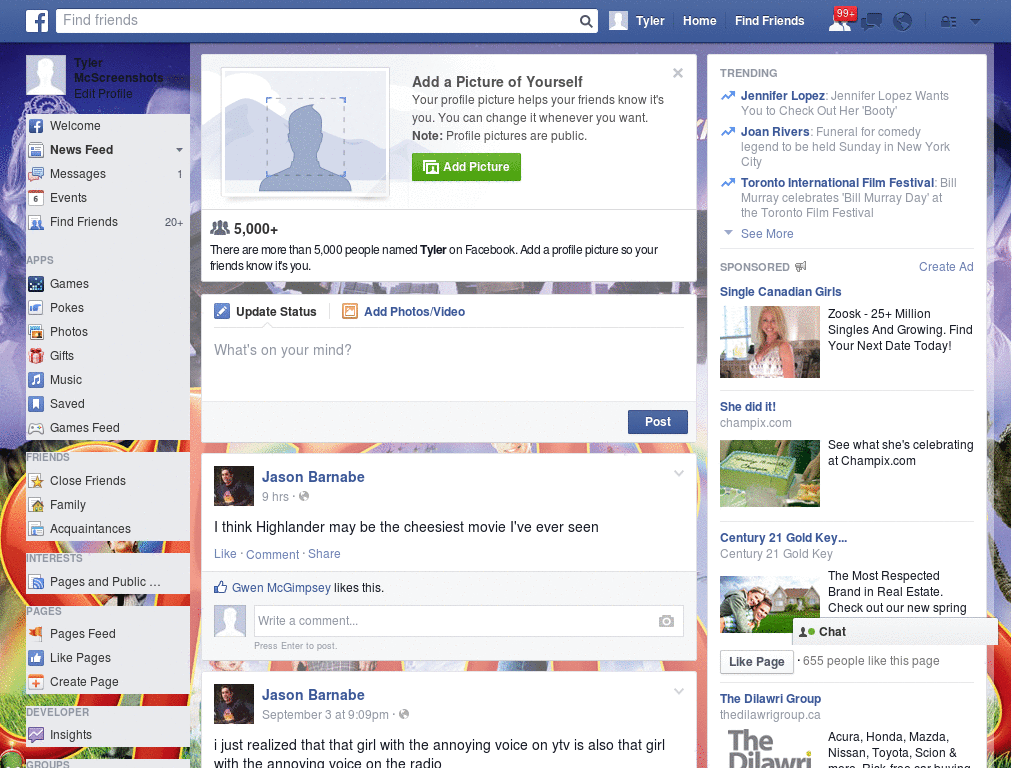Open options chevron on Highlander post
The width and height of the screenshot is (1024, 768).
click(679, 473)
